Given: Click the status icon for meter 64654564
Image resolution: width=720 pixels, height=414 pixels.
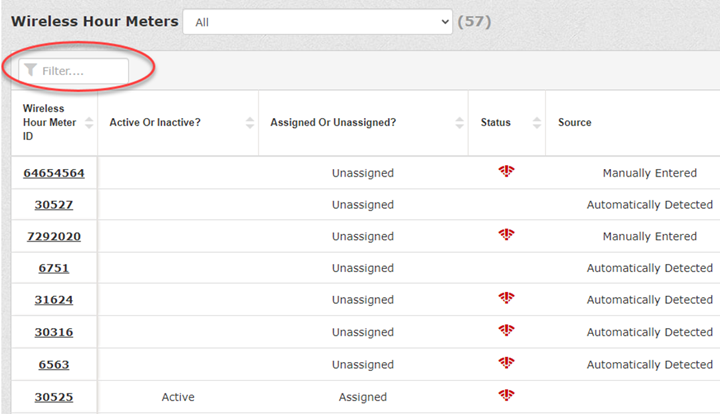Looking at the screenshot, I should coord(506,172).
